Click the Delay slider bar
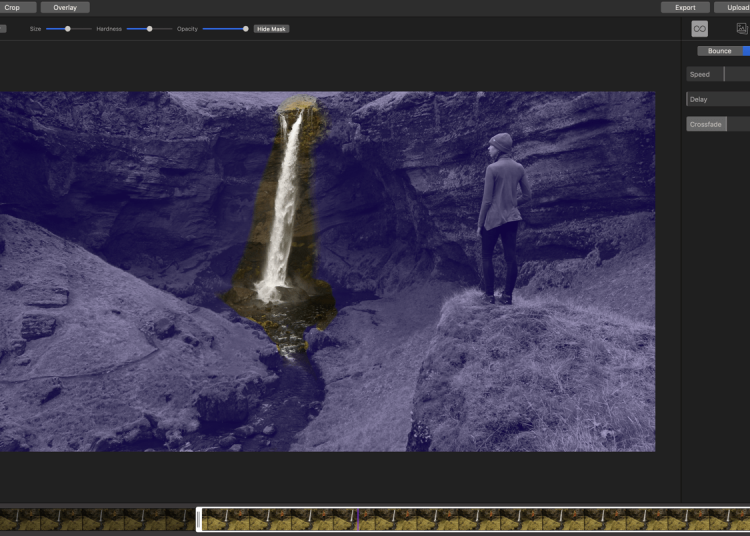 pos(718,99)
